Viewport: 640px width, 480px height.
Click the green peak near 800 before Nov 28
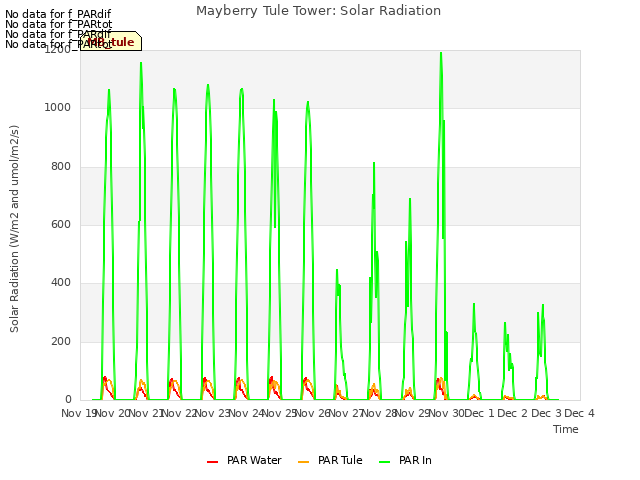[x=374, y=163]
